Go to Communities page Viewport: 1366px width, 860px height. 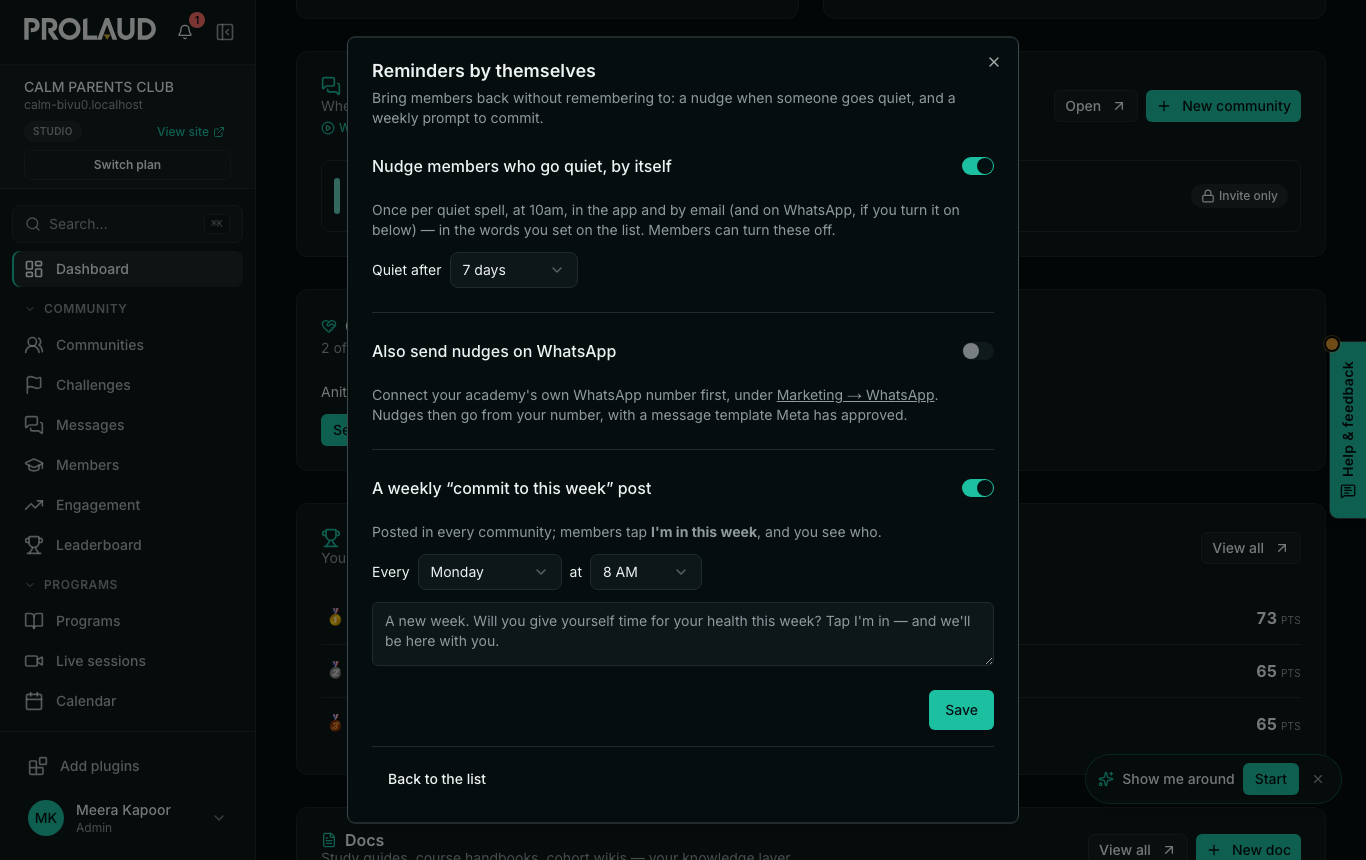pos(127,345)
